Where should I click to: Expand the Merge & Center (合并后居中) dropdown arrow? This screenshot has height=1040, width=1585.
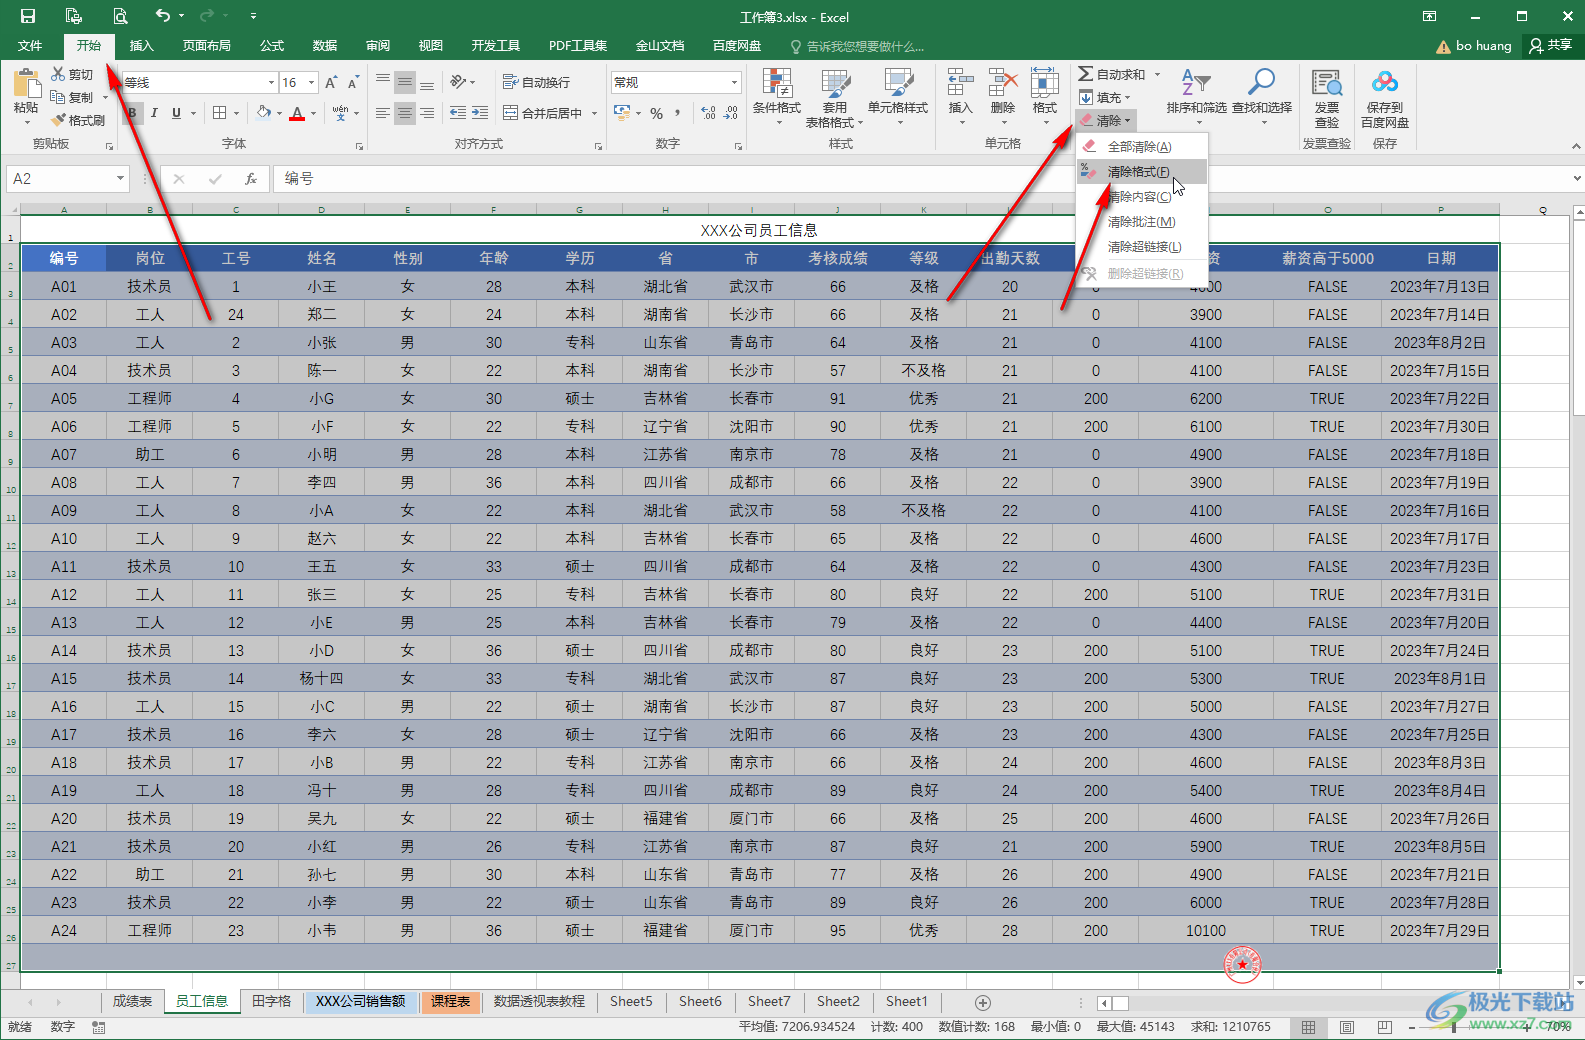coord(594,114)
